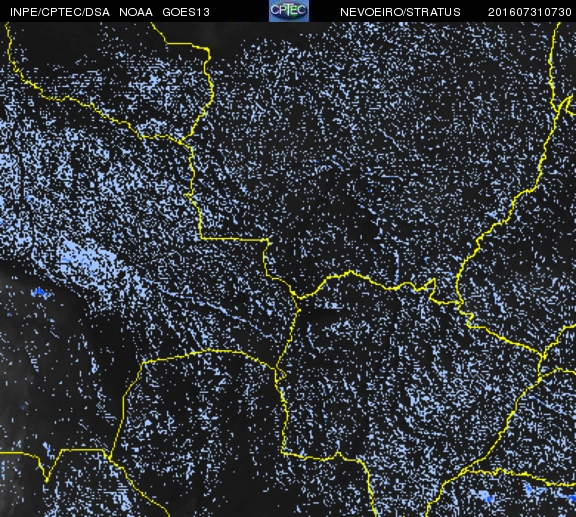
Task: Click the CPTEC logo in the header
Action: point(289,11)
